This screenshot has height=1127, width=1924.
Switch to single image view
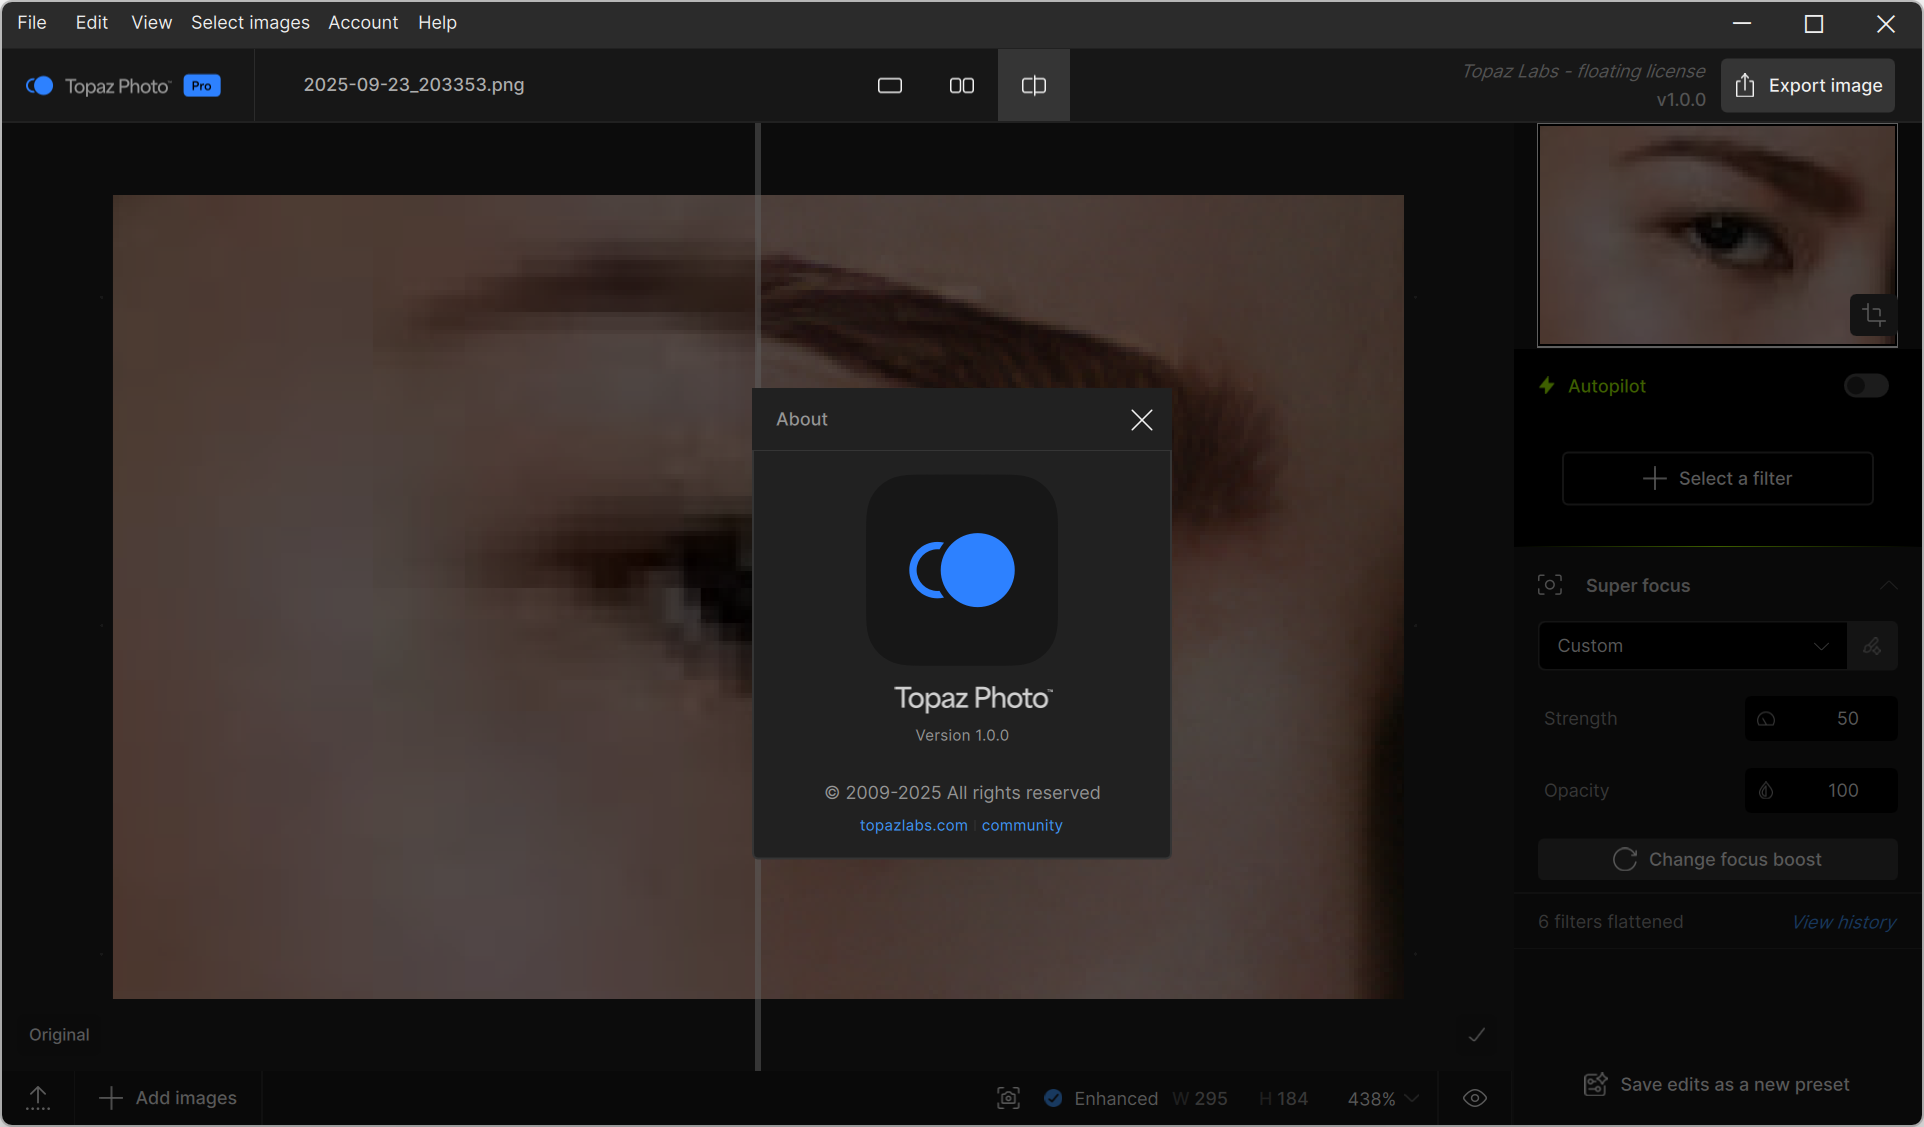(889, 86)
